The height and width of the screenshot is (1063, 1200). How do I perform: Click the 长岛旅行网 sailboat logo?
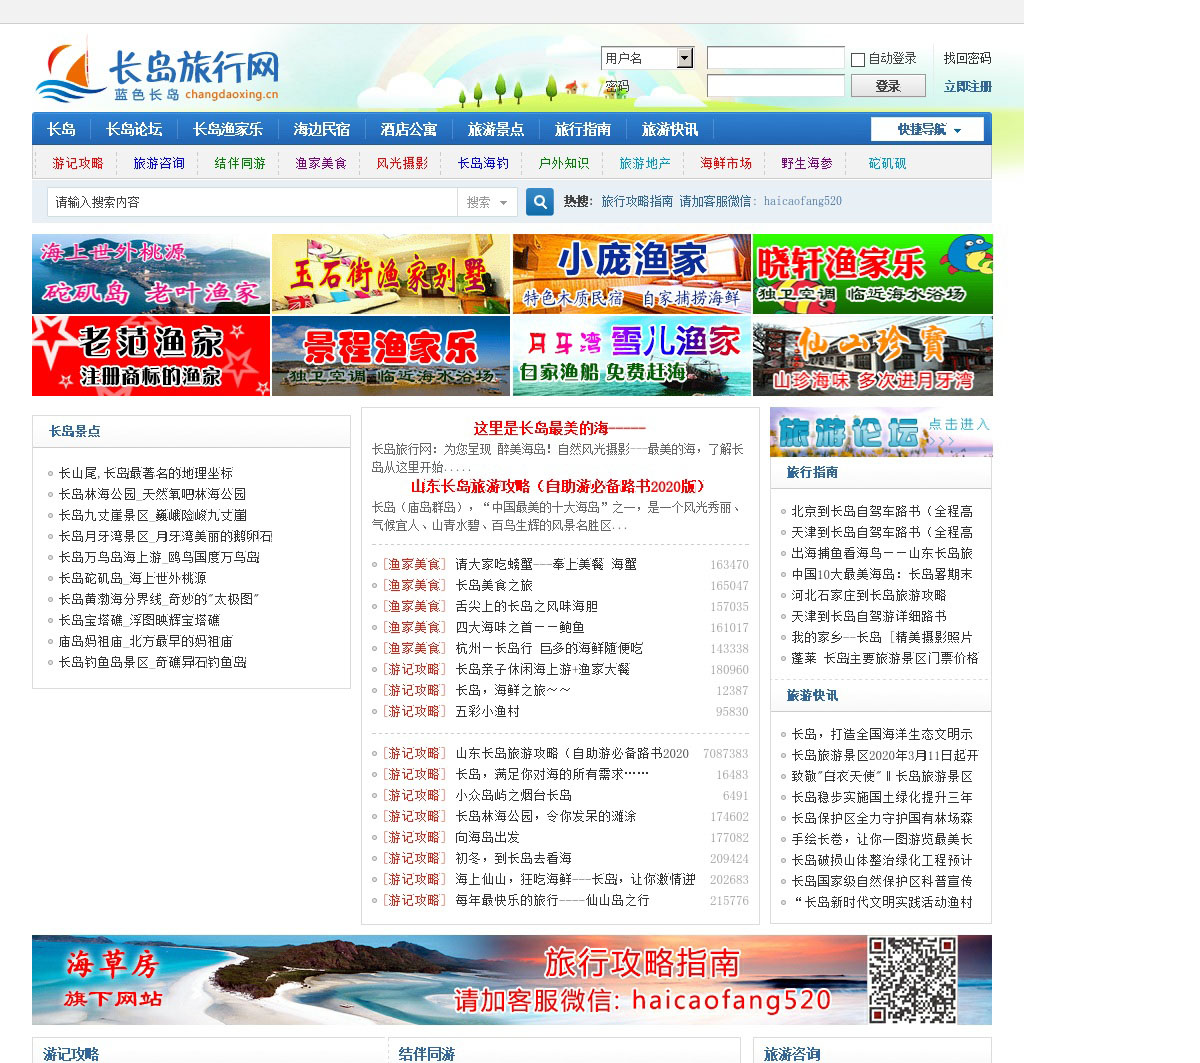tap(157, 73)
